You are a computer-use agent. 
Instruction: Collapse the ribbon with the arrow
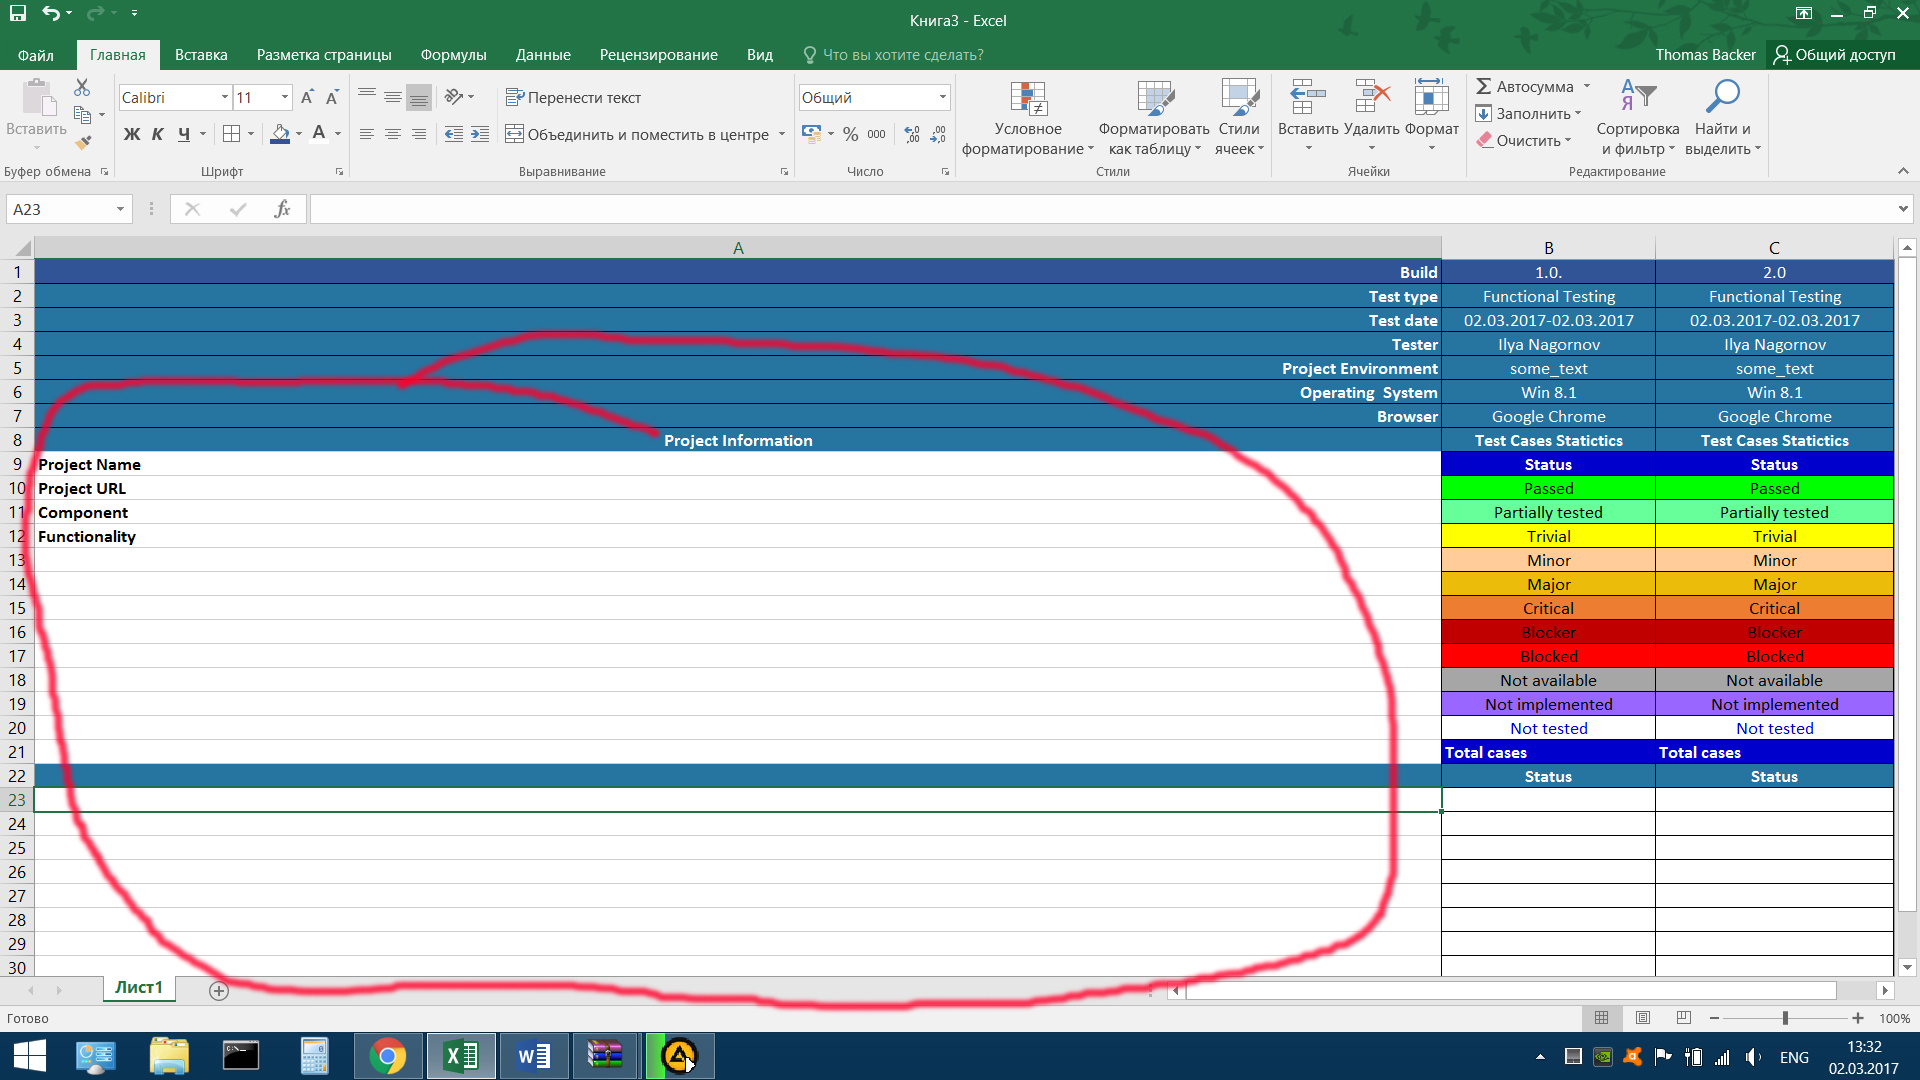coord(1903,171)
